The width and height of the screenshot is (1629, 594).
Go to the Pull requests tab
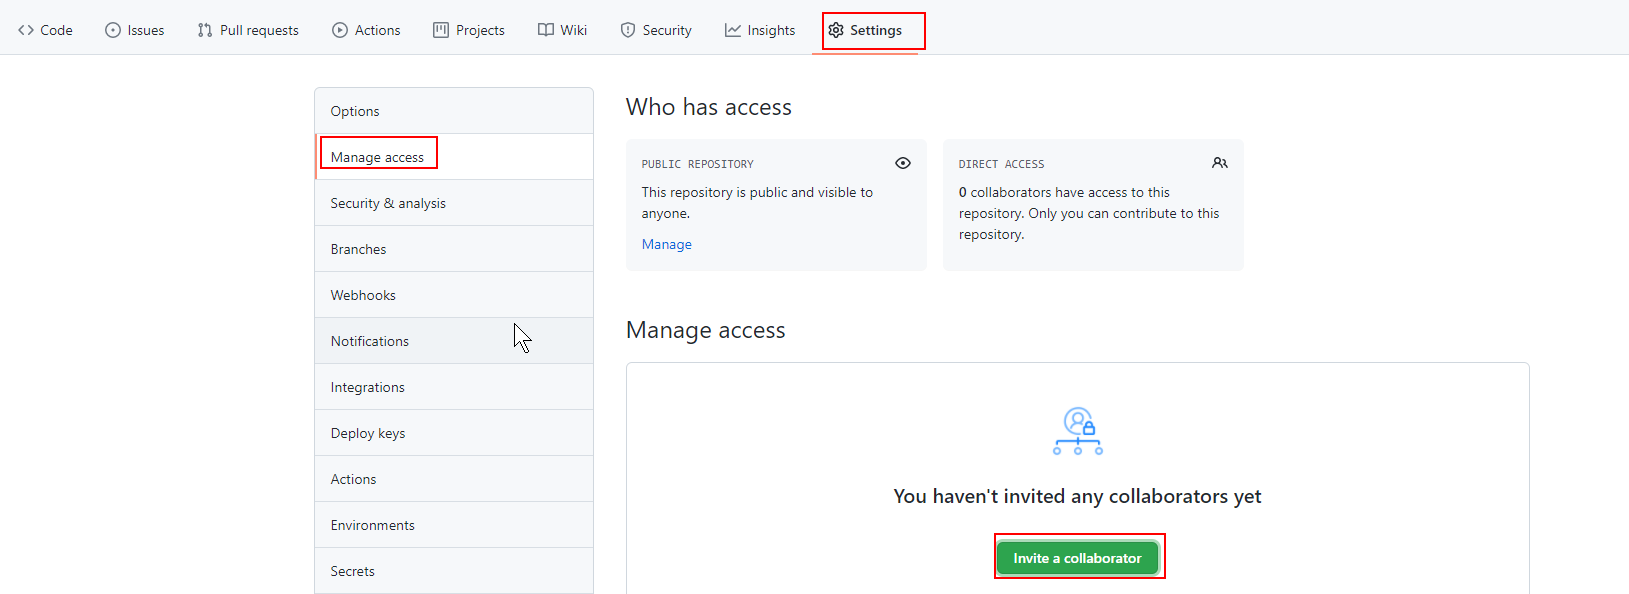[x=248, y=30]
